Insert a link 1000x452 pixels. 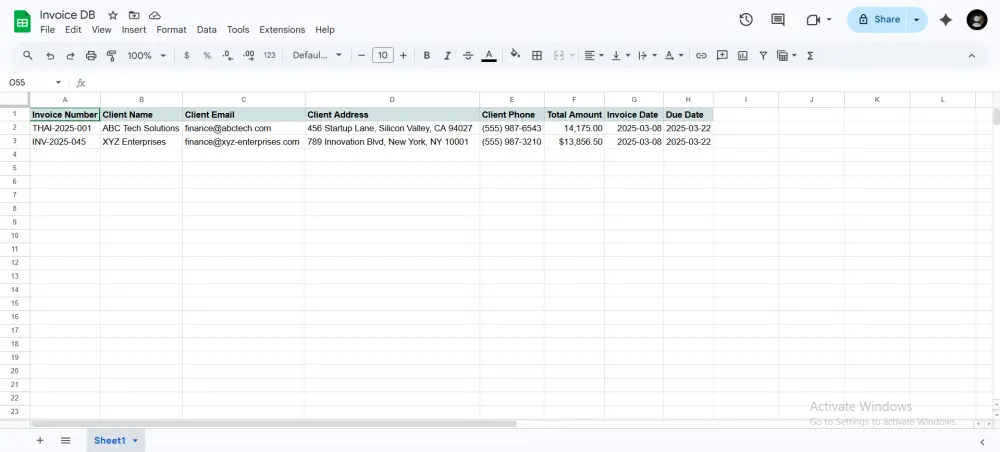pos(701,55)
